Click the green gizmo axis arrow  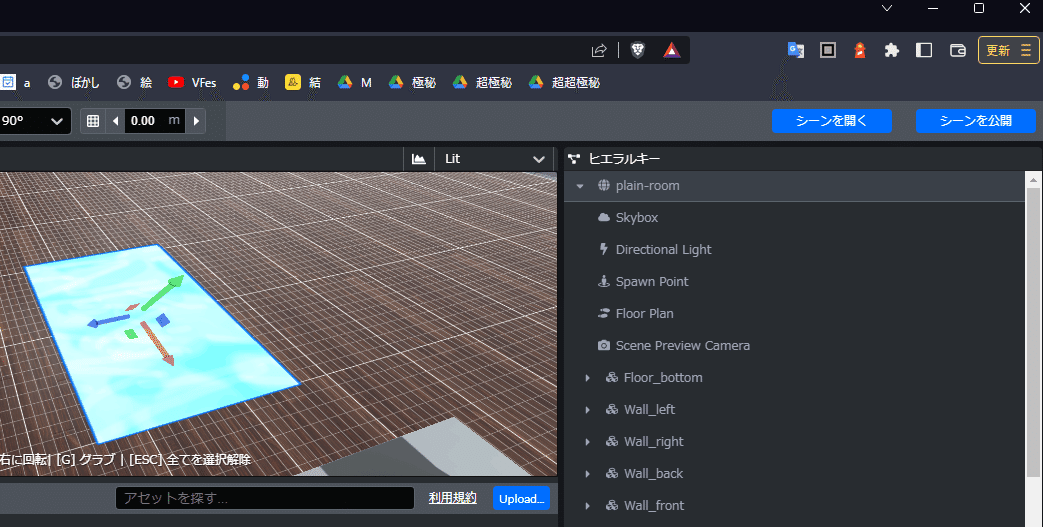point(164,291)
